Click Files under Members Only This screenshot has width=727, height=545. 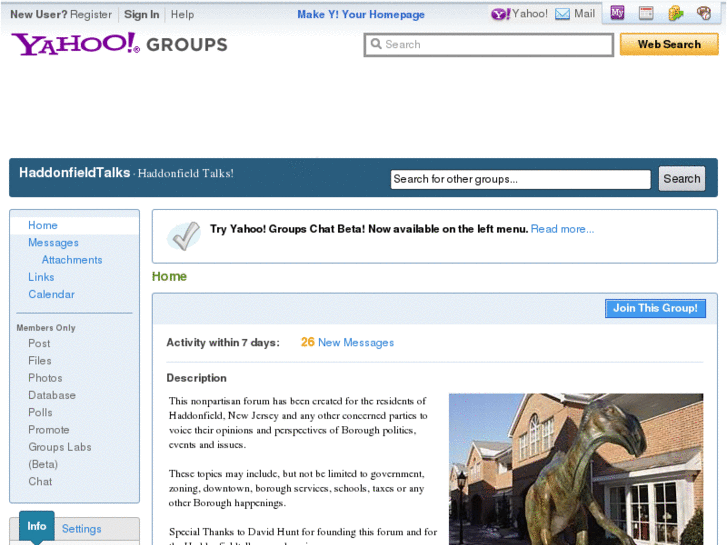[39, 361]
